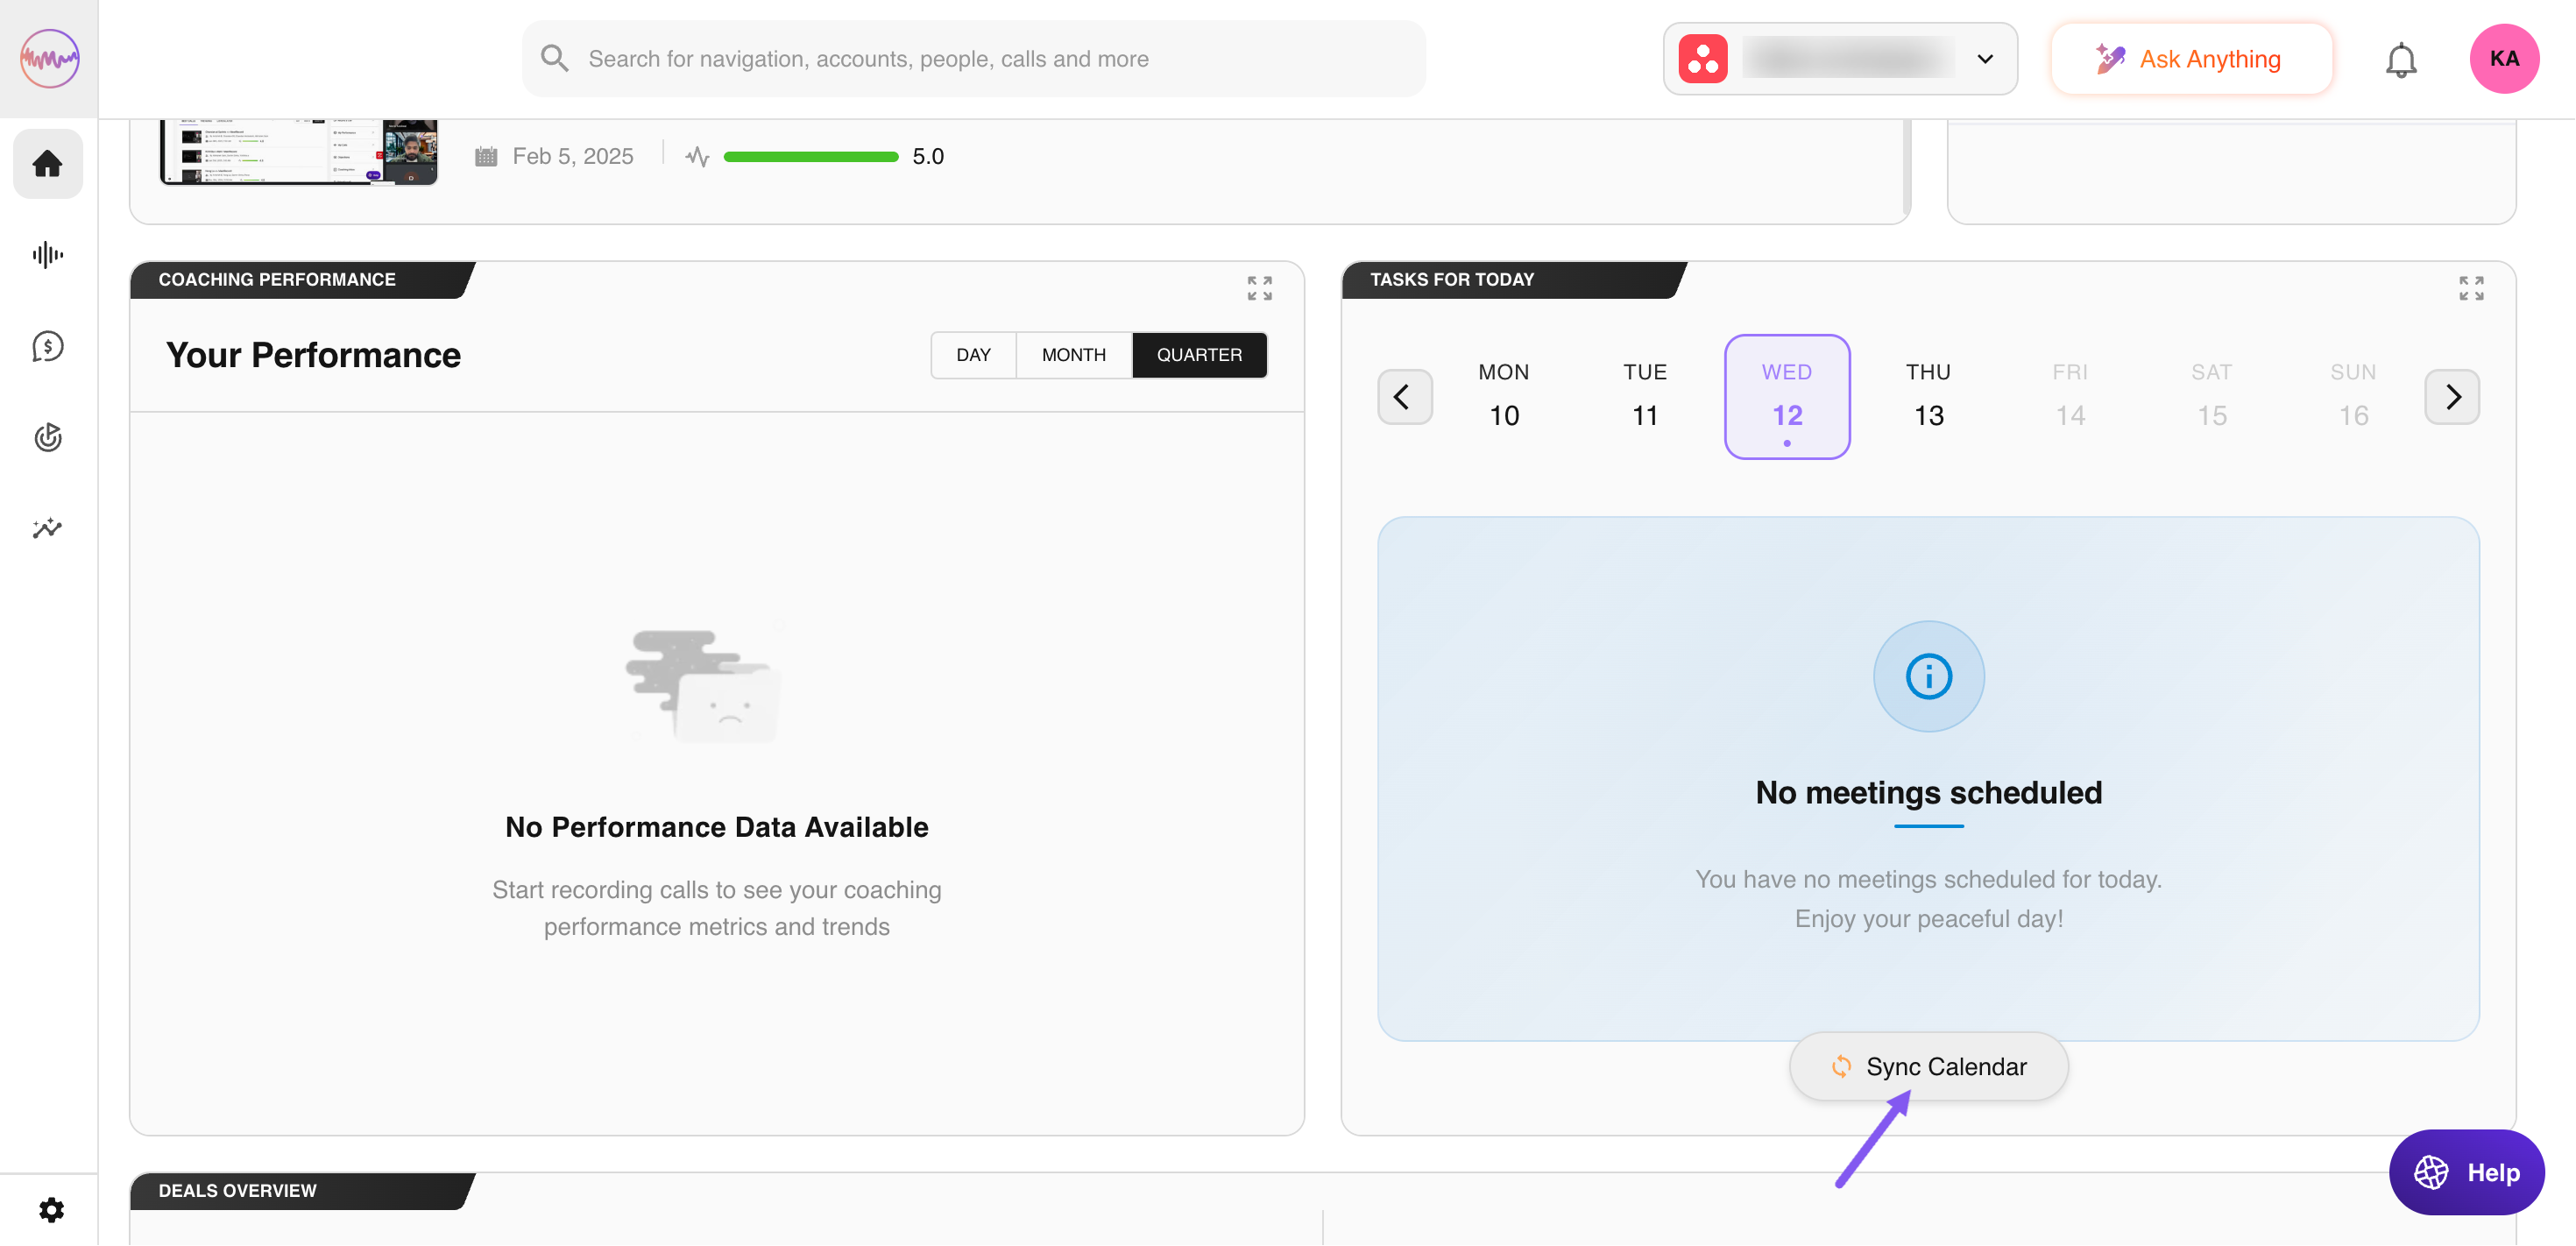The image size is (2576, 1246).
Task: Switch performance view to DAY
Action: [972, 355]
